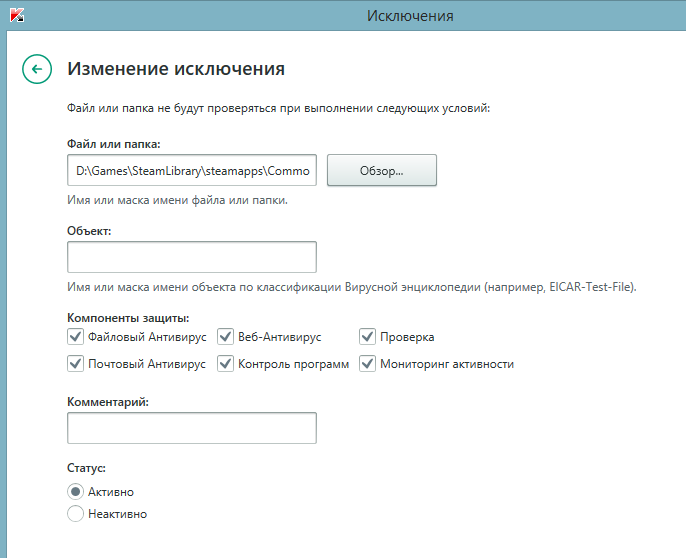Click the back arrow icon
Viewport: 686px width, 558px height.
click(x=37, y=69)
